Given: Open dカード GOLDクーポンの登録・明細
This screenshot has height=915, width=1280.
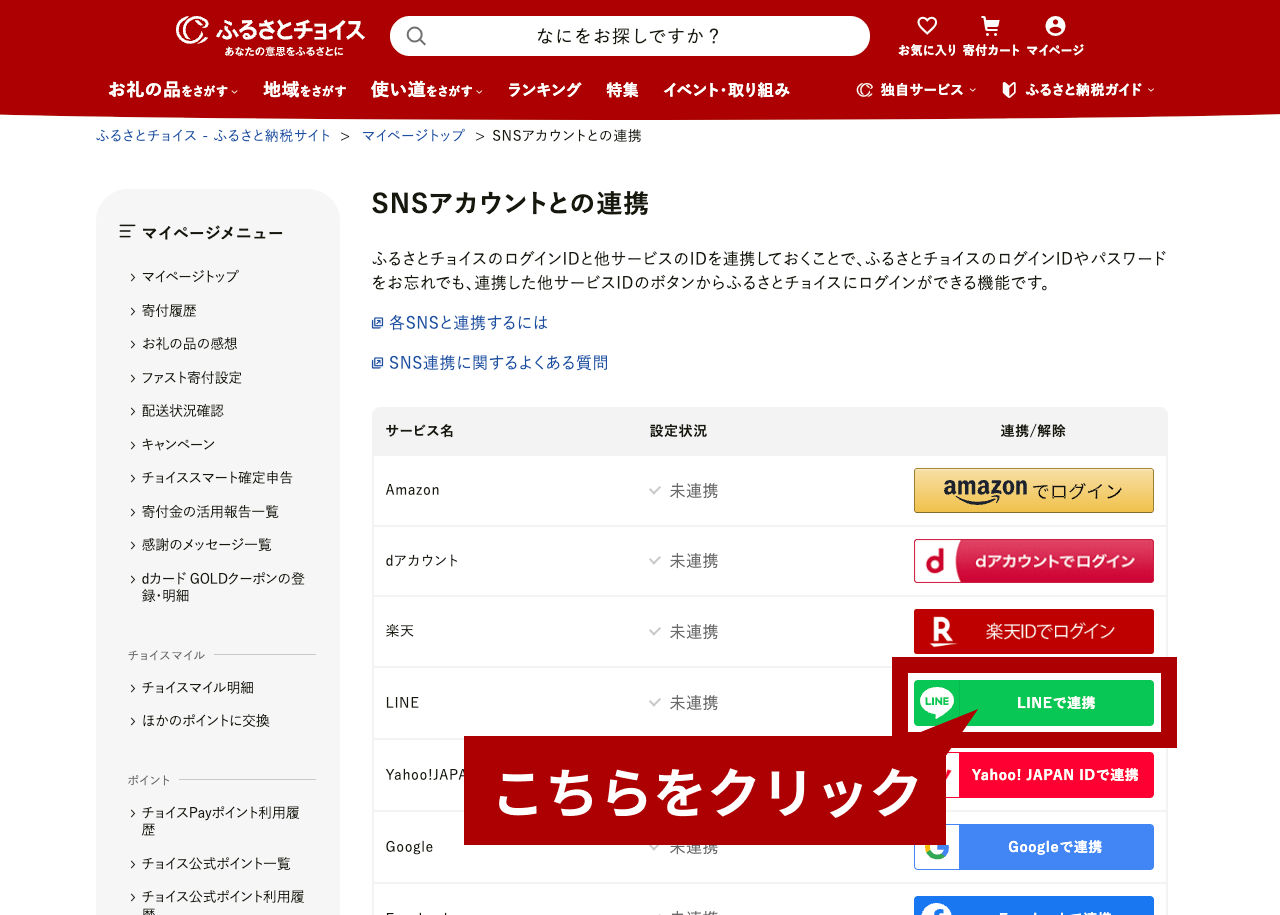Looking at the screenshot, I should [223, 587].
